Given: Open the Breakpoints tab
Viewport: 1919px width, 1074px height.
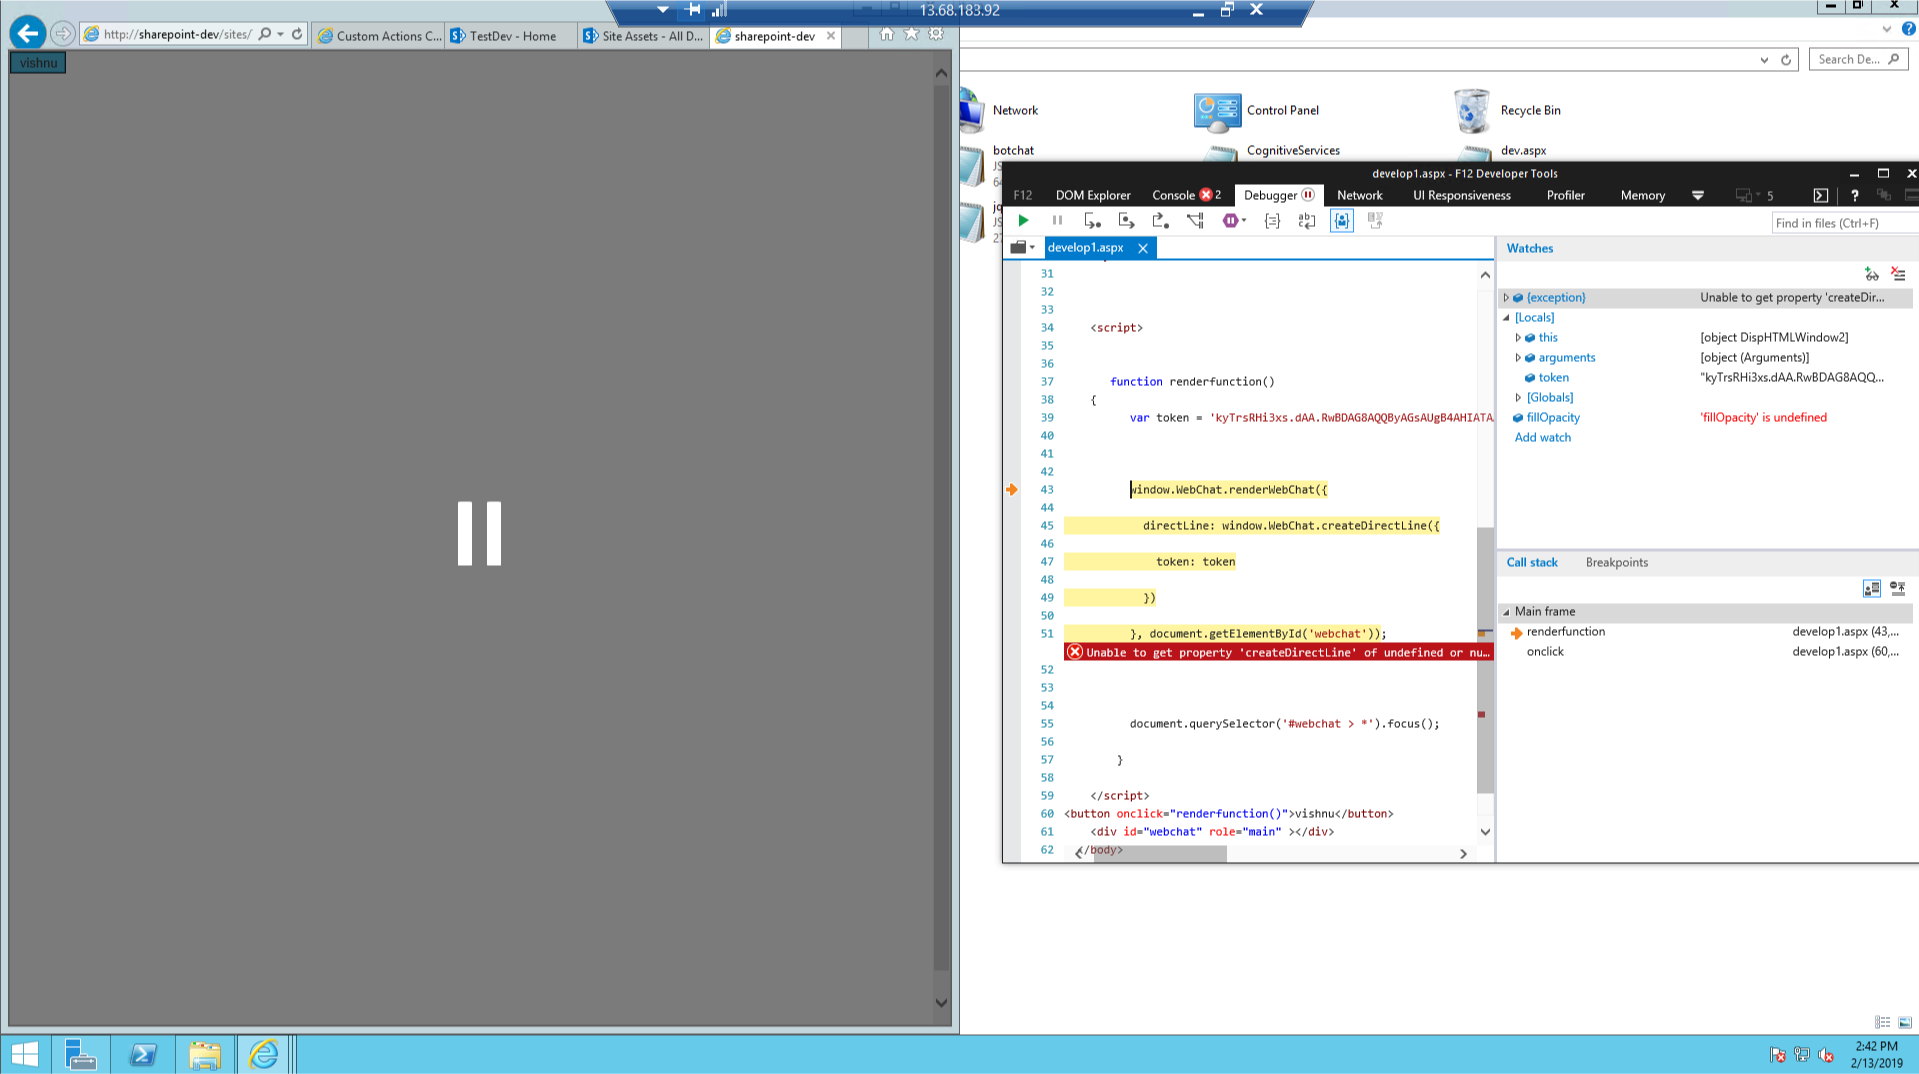Looking at the screenshot, I should click(x=1616, y=562).
